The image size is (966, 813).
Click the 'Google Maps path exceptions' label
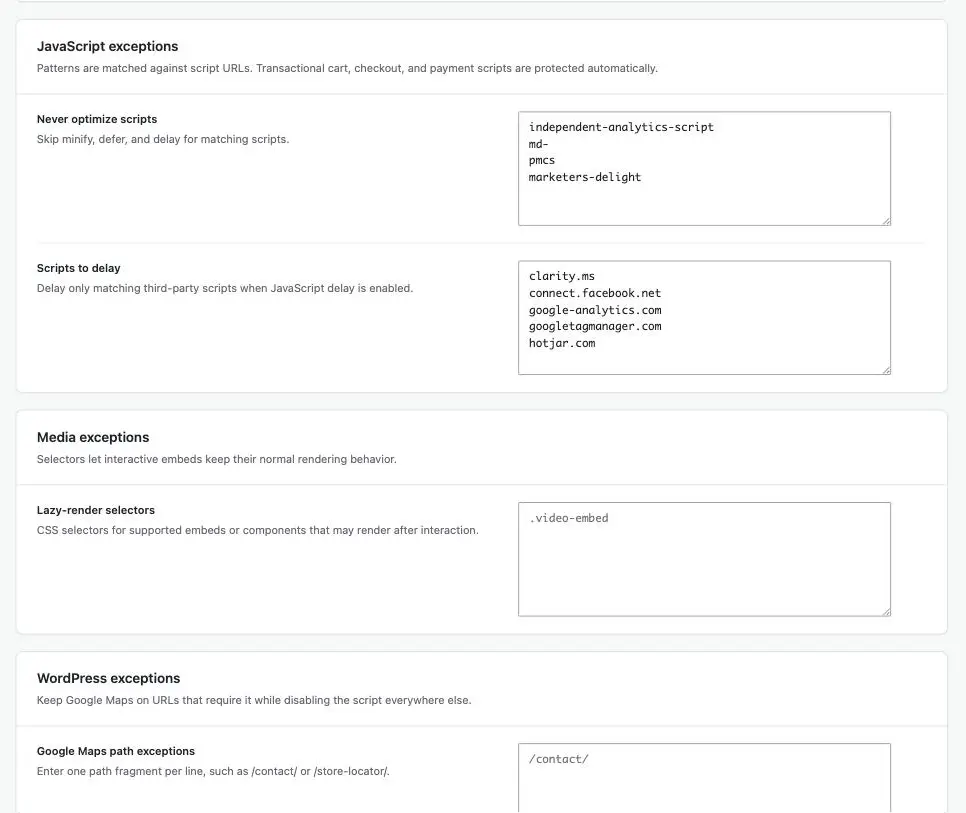tap(116, 751)
